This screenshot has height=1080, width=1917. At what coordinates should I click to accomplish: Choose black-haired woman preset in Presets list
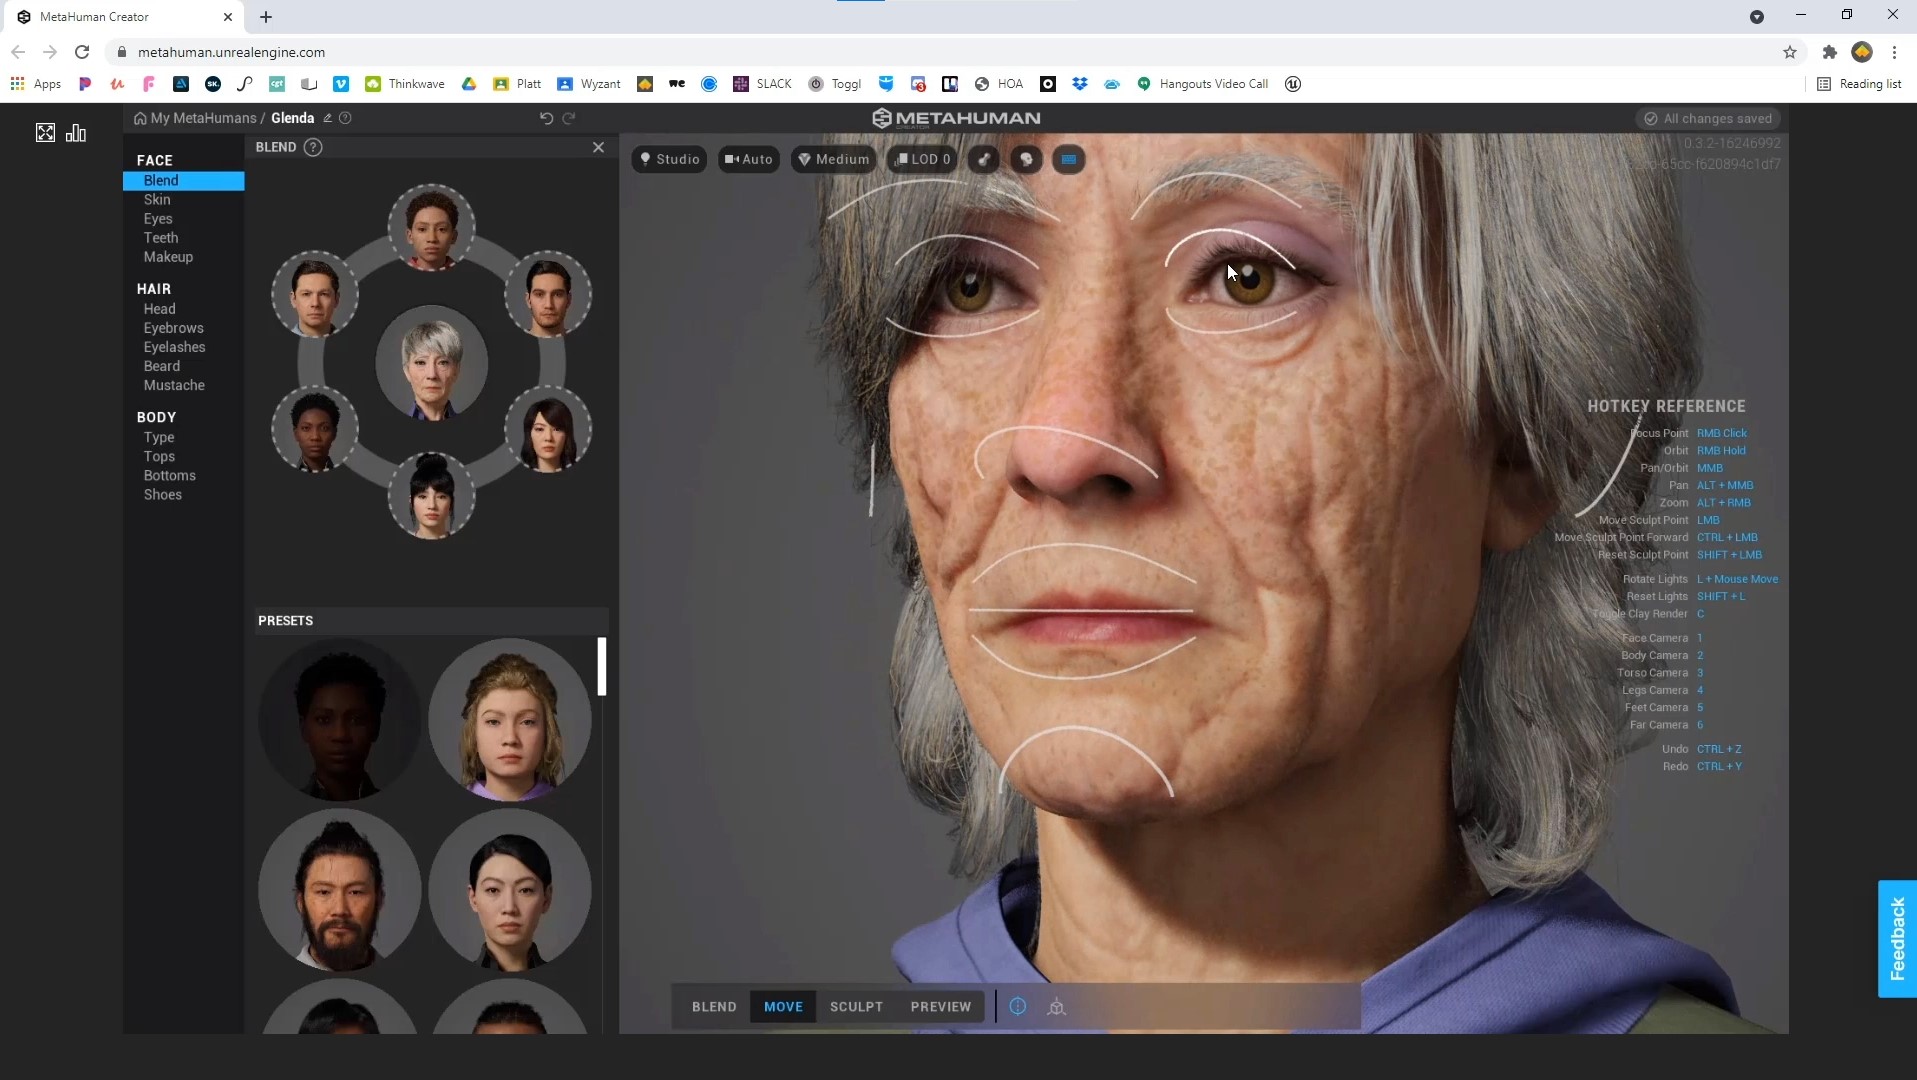509,889
